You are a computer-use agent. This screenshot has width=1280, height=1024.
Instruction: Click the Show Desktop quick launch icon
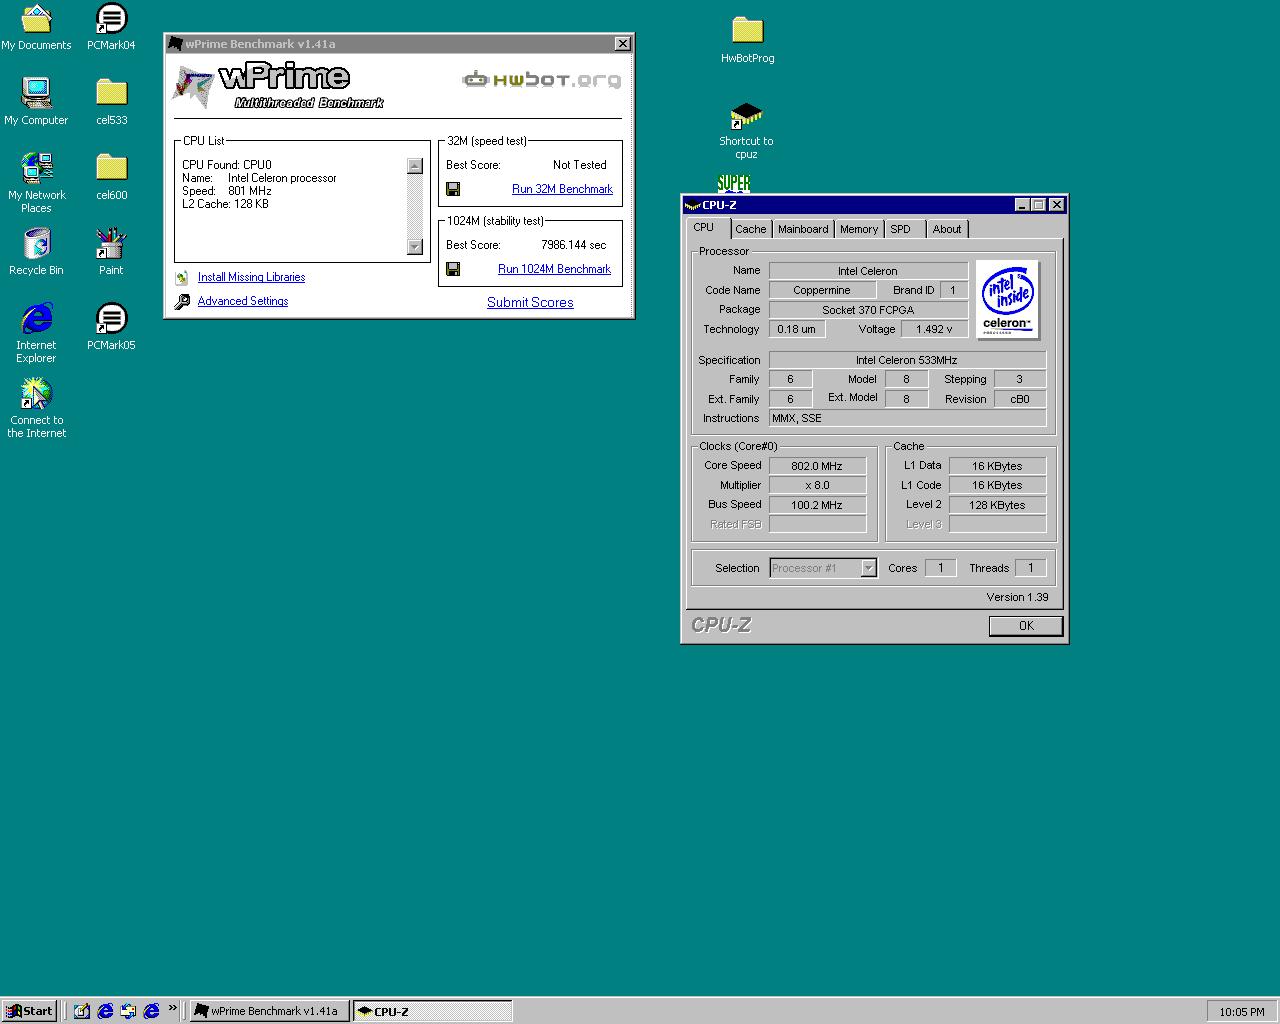click(x=82, y=1011)
